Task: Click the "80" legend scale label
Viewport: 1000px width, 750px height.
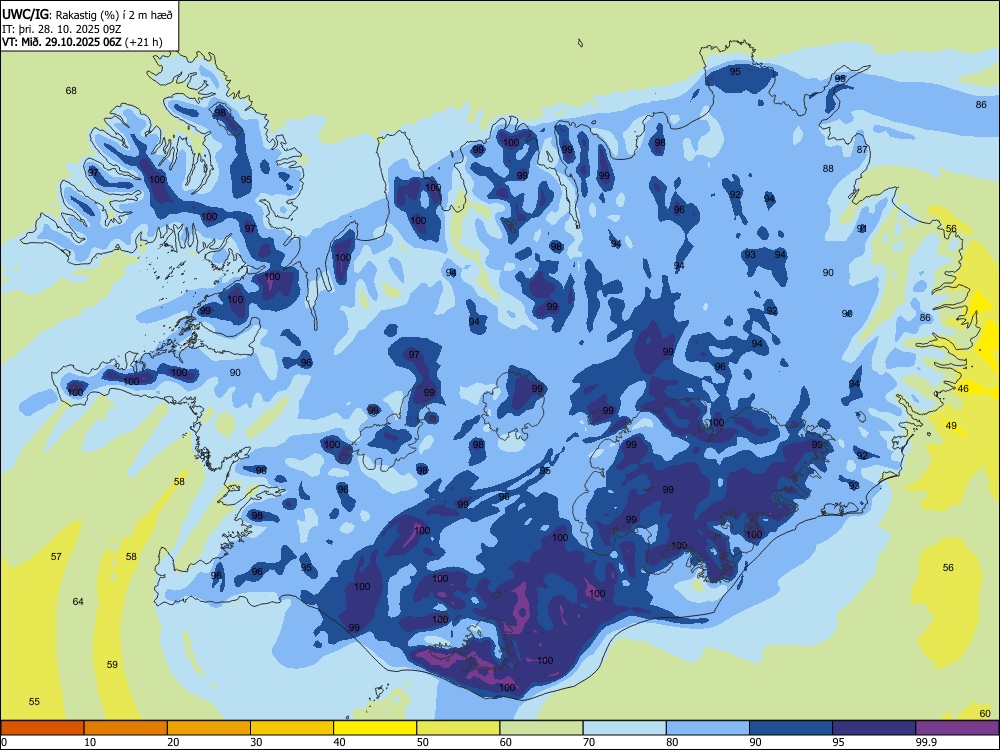Action: point(672,742)
